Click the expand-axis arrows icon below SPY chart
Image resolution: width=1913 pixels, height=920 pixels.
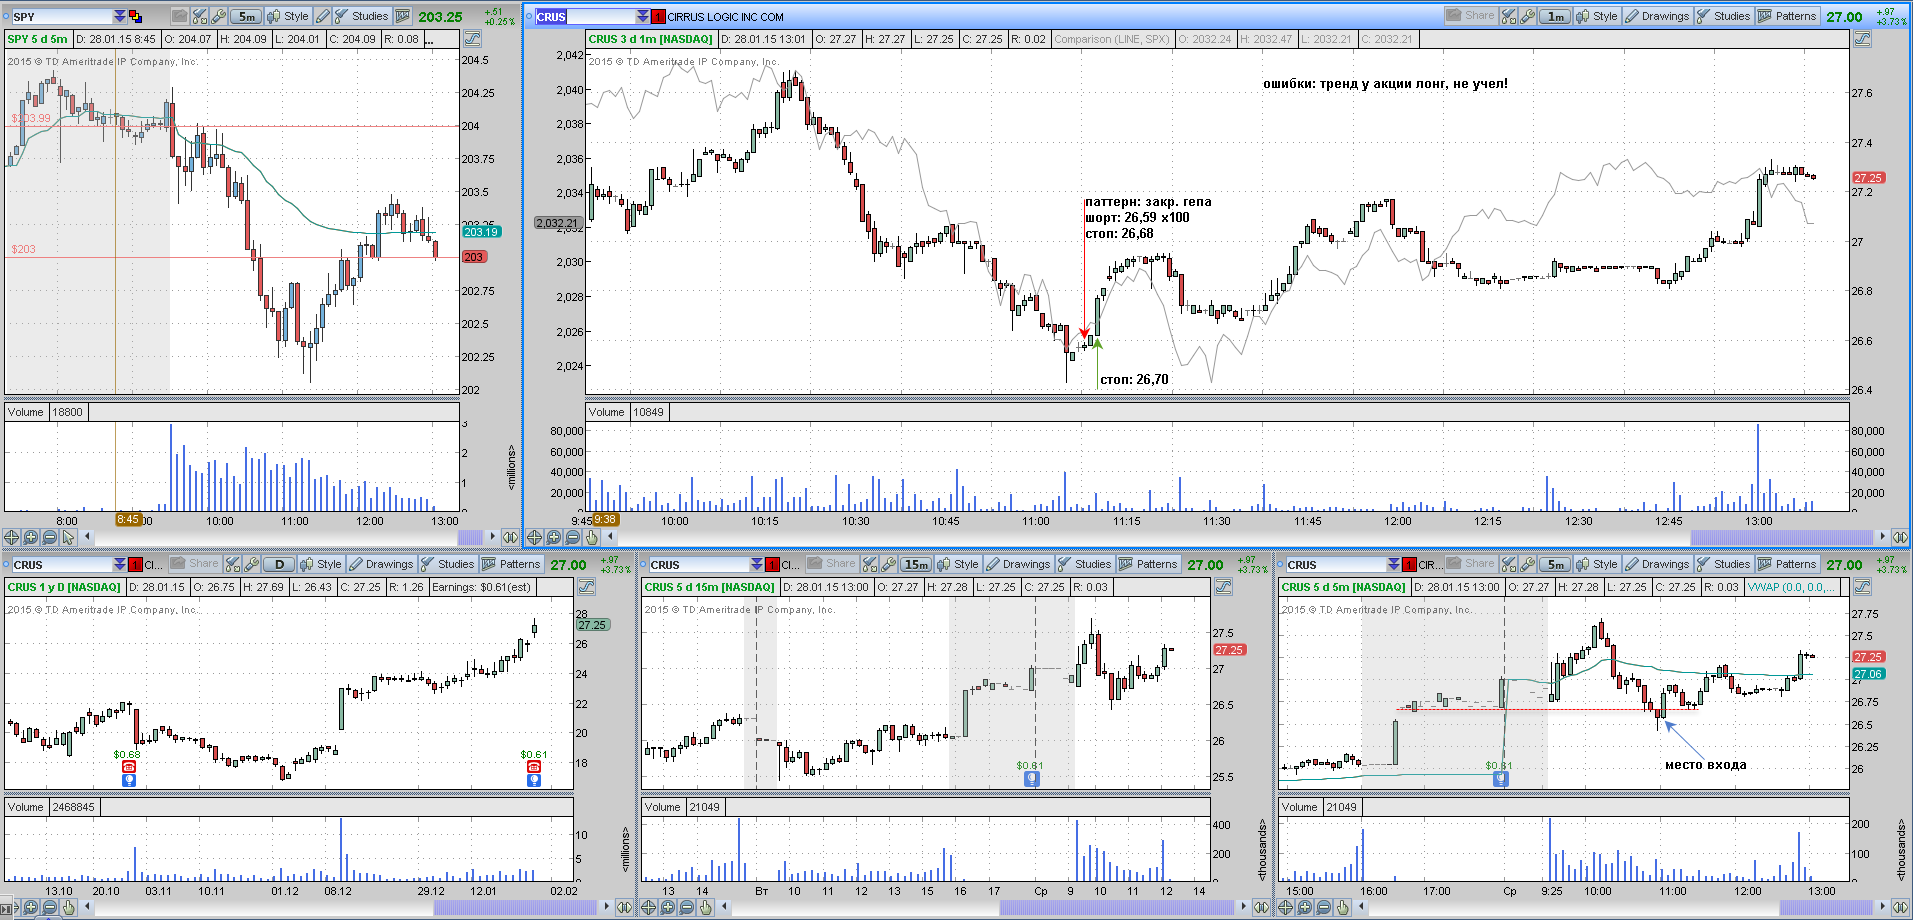[x=510, y=537]
